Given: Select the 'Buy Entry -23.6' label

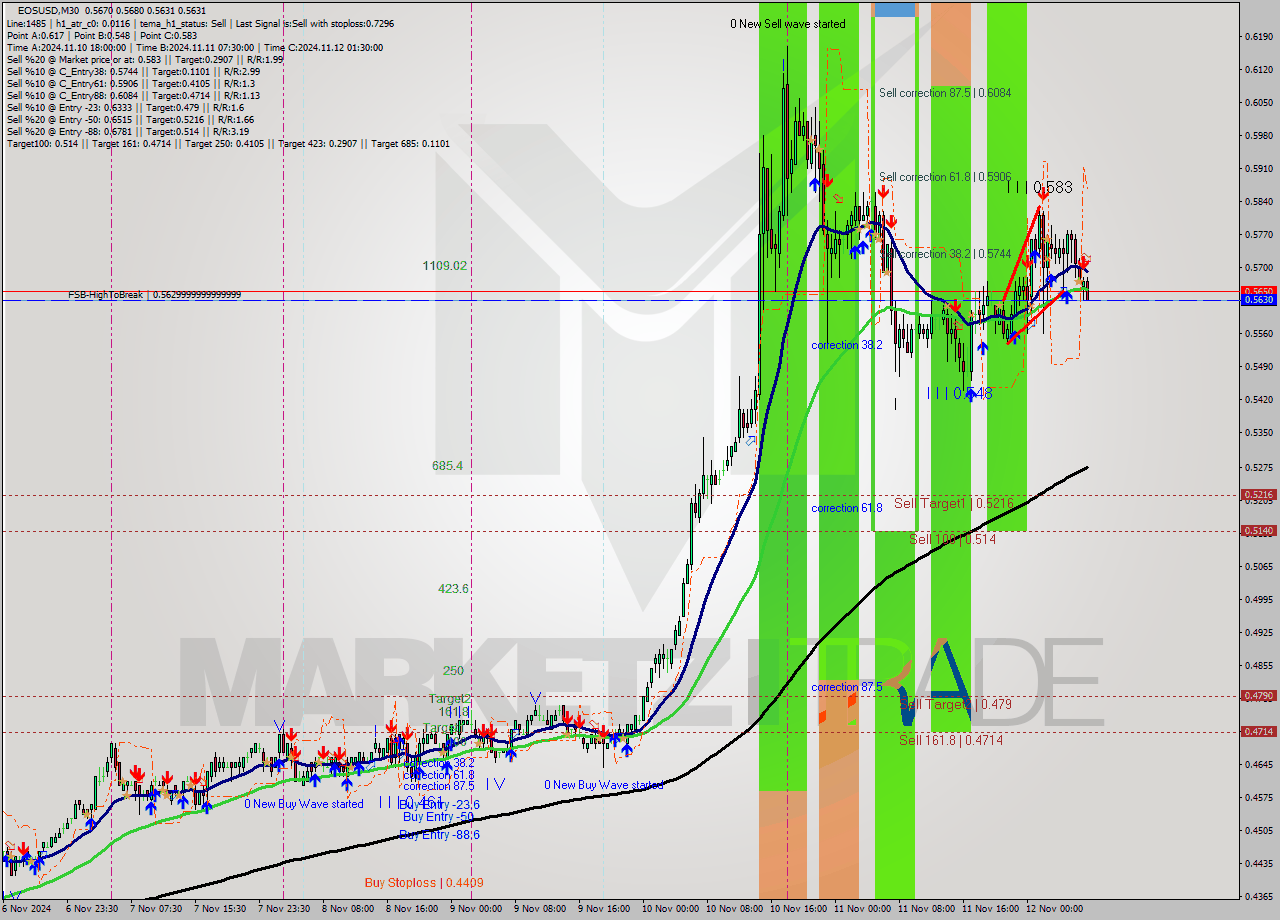Looking at the screenshot, I should point(439,804).
